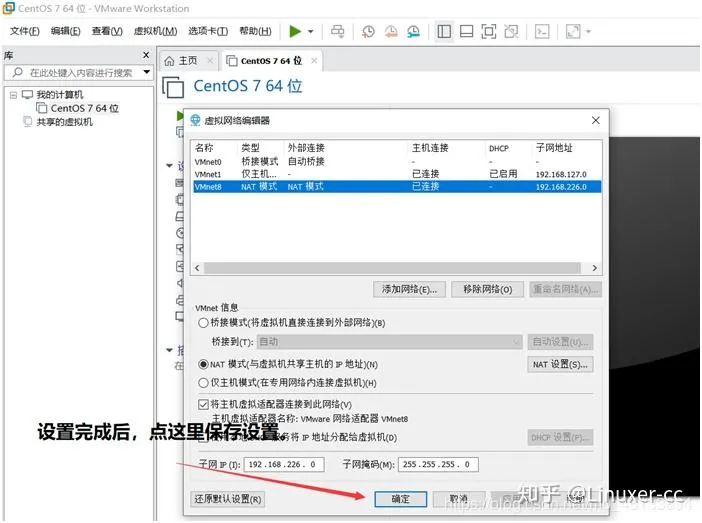Select the 桥接模式 radio button
The width and height of the screenshot is (702, 523).
click(204, 323)
